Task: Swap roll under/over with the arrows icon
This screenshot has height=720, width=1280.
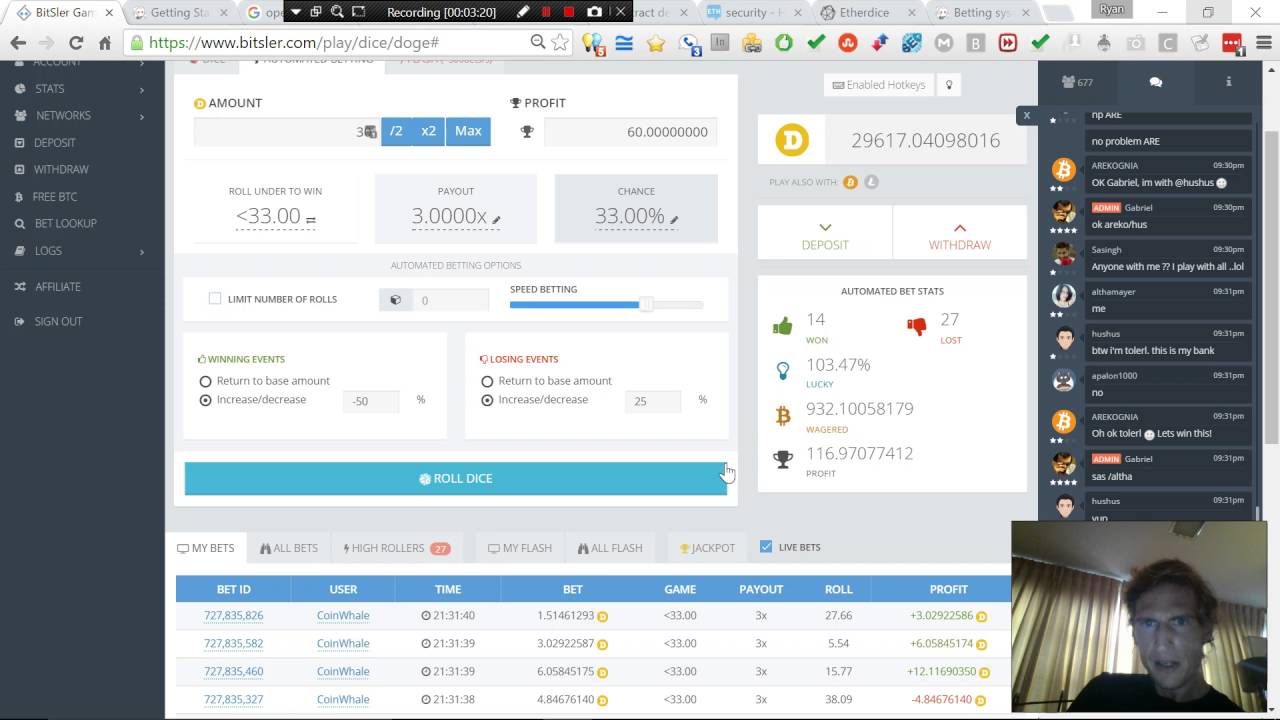Action: tap(311, 220)
